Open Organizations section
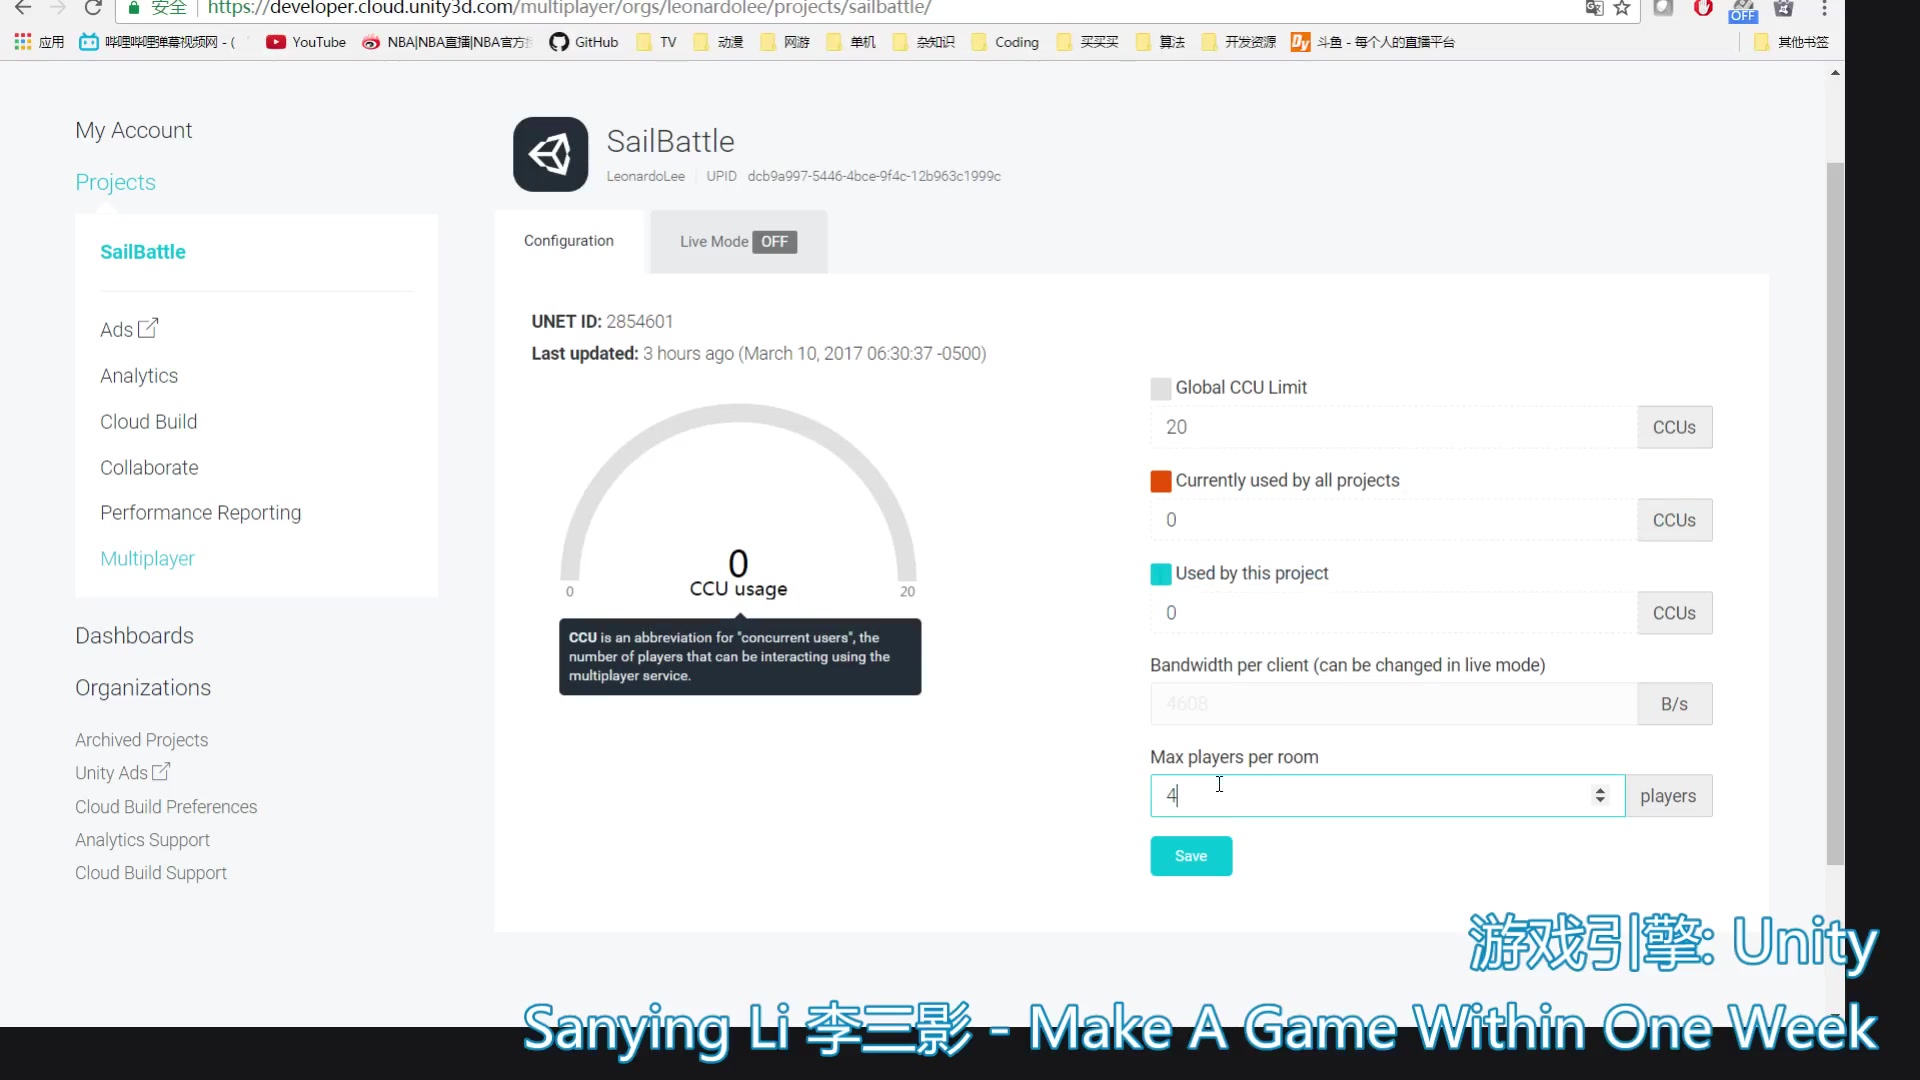1920x1080 pixels. point(143,688)
